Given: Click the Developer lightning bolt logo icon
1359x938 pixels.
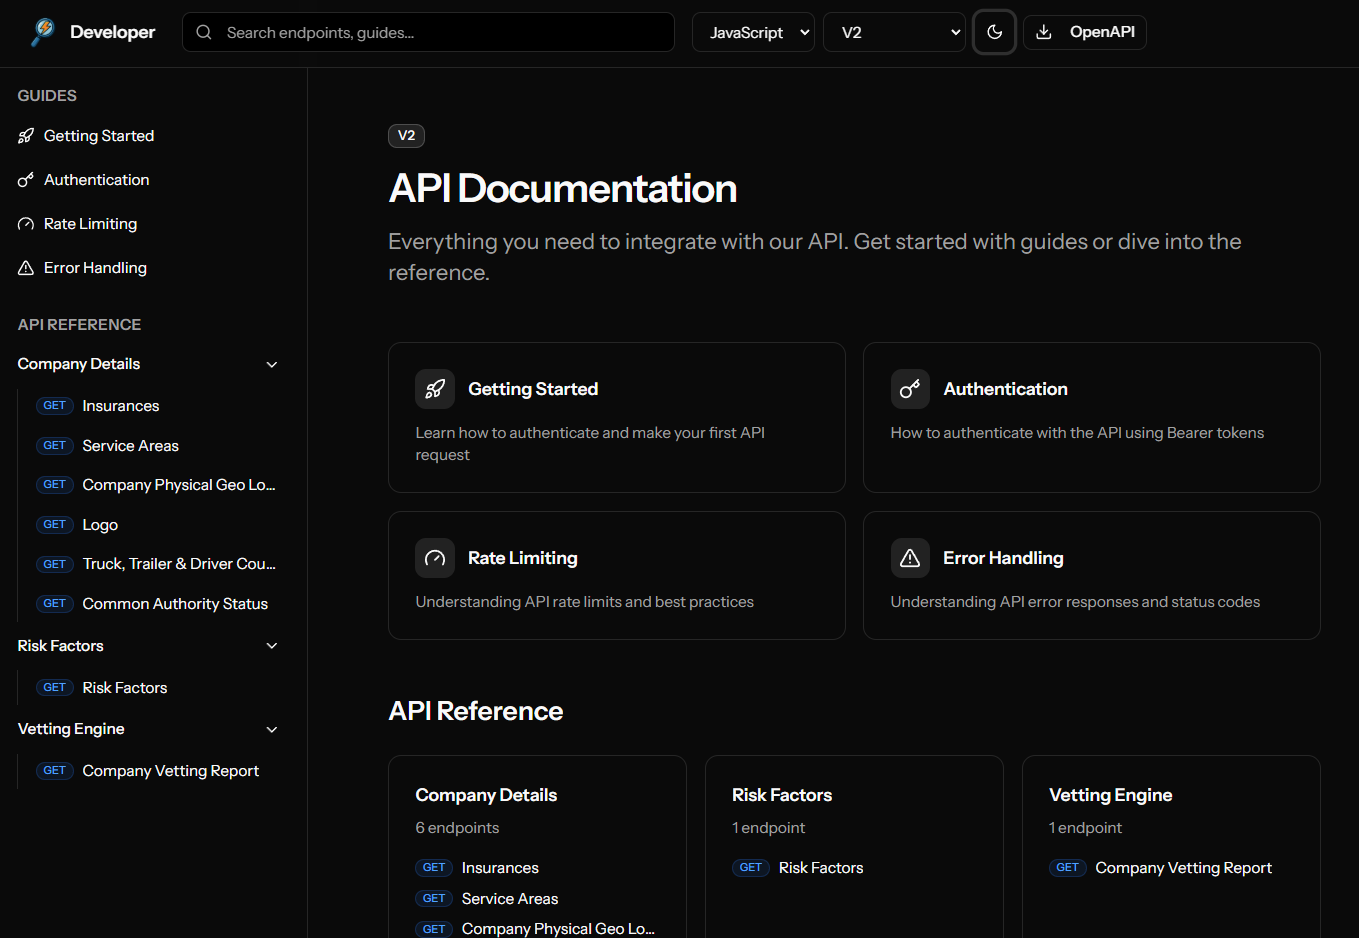Looking at the screenshot, I should (41, 31).
